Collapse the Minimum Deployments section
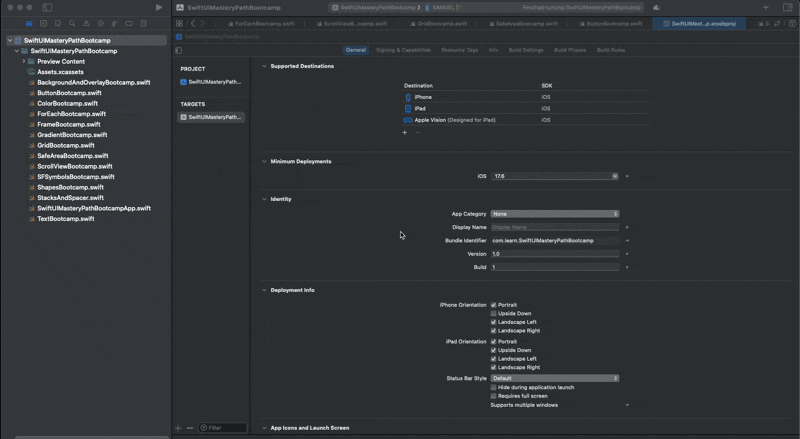Image resolution: width=800 pixels, height=439 pixels. tap(264, 161)
